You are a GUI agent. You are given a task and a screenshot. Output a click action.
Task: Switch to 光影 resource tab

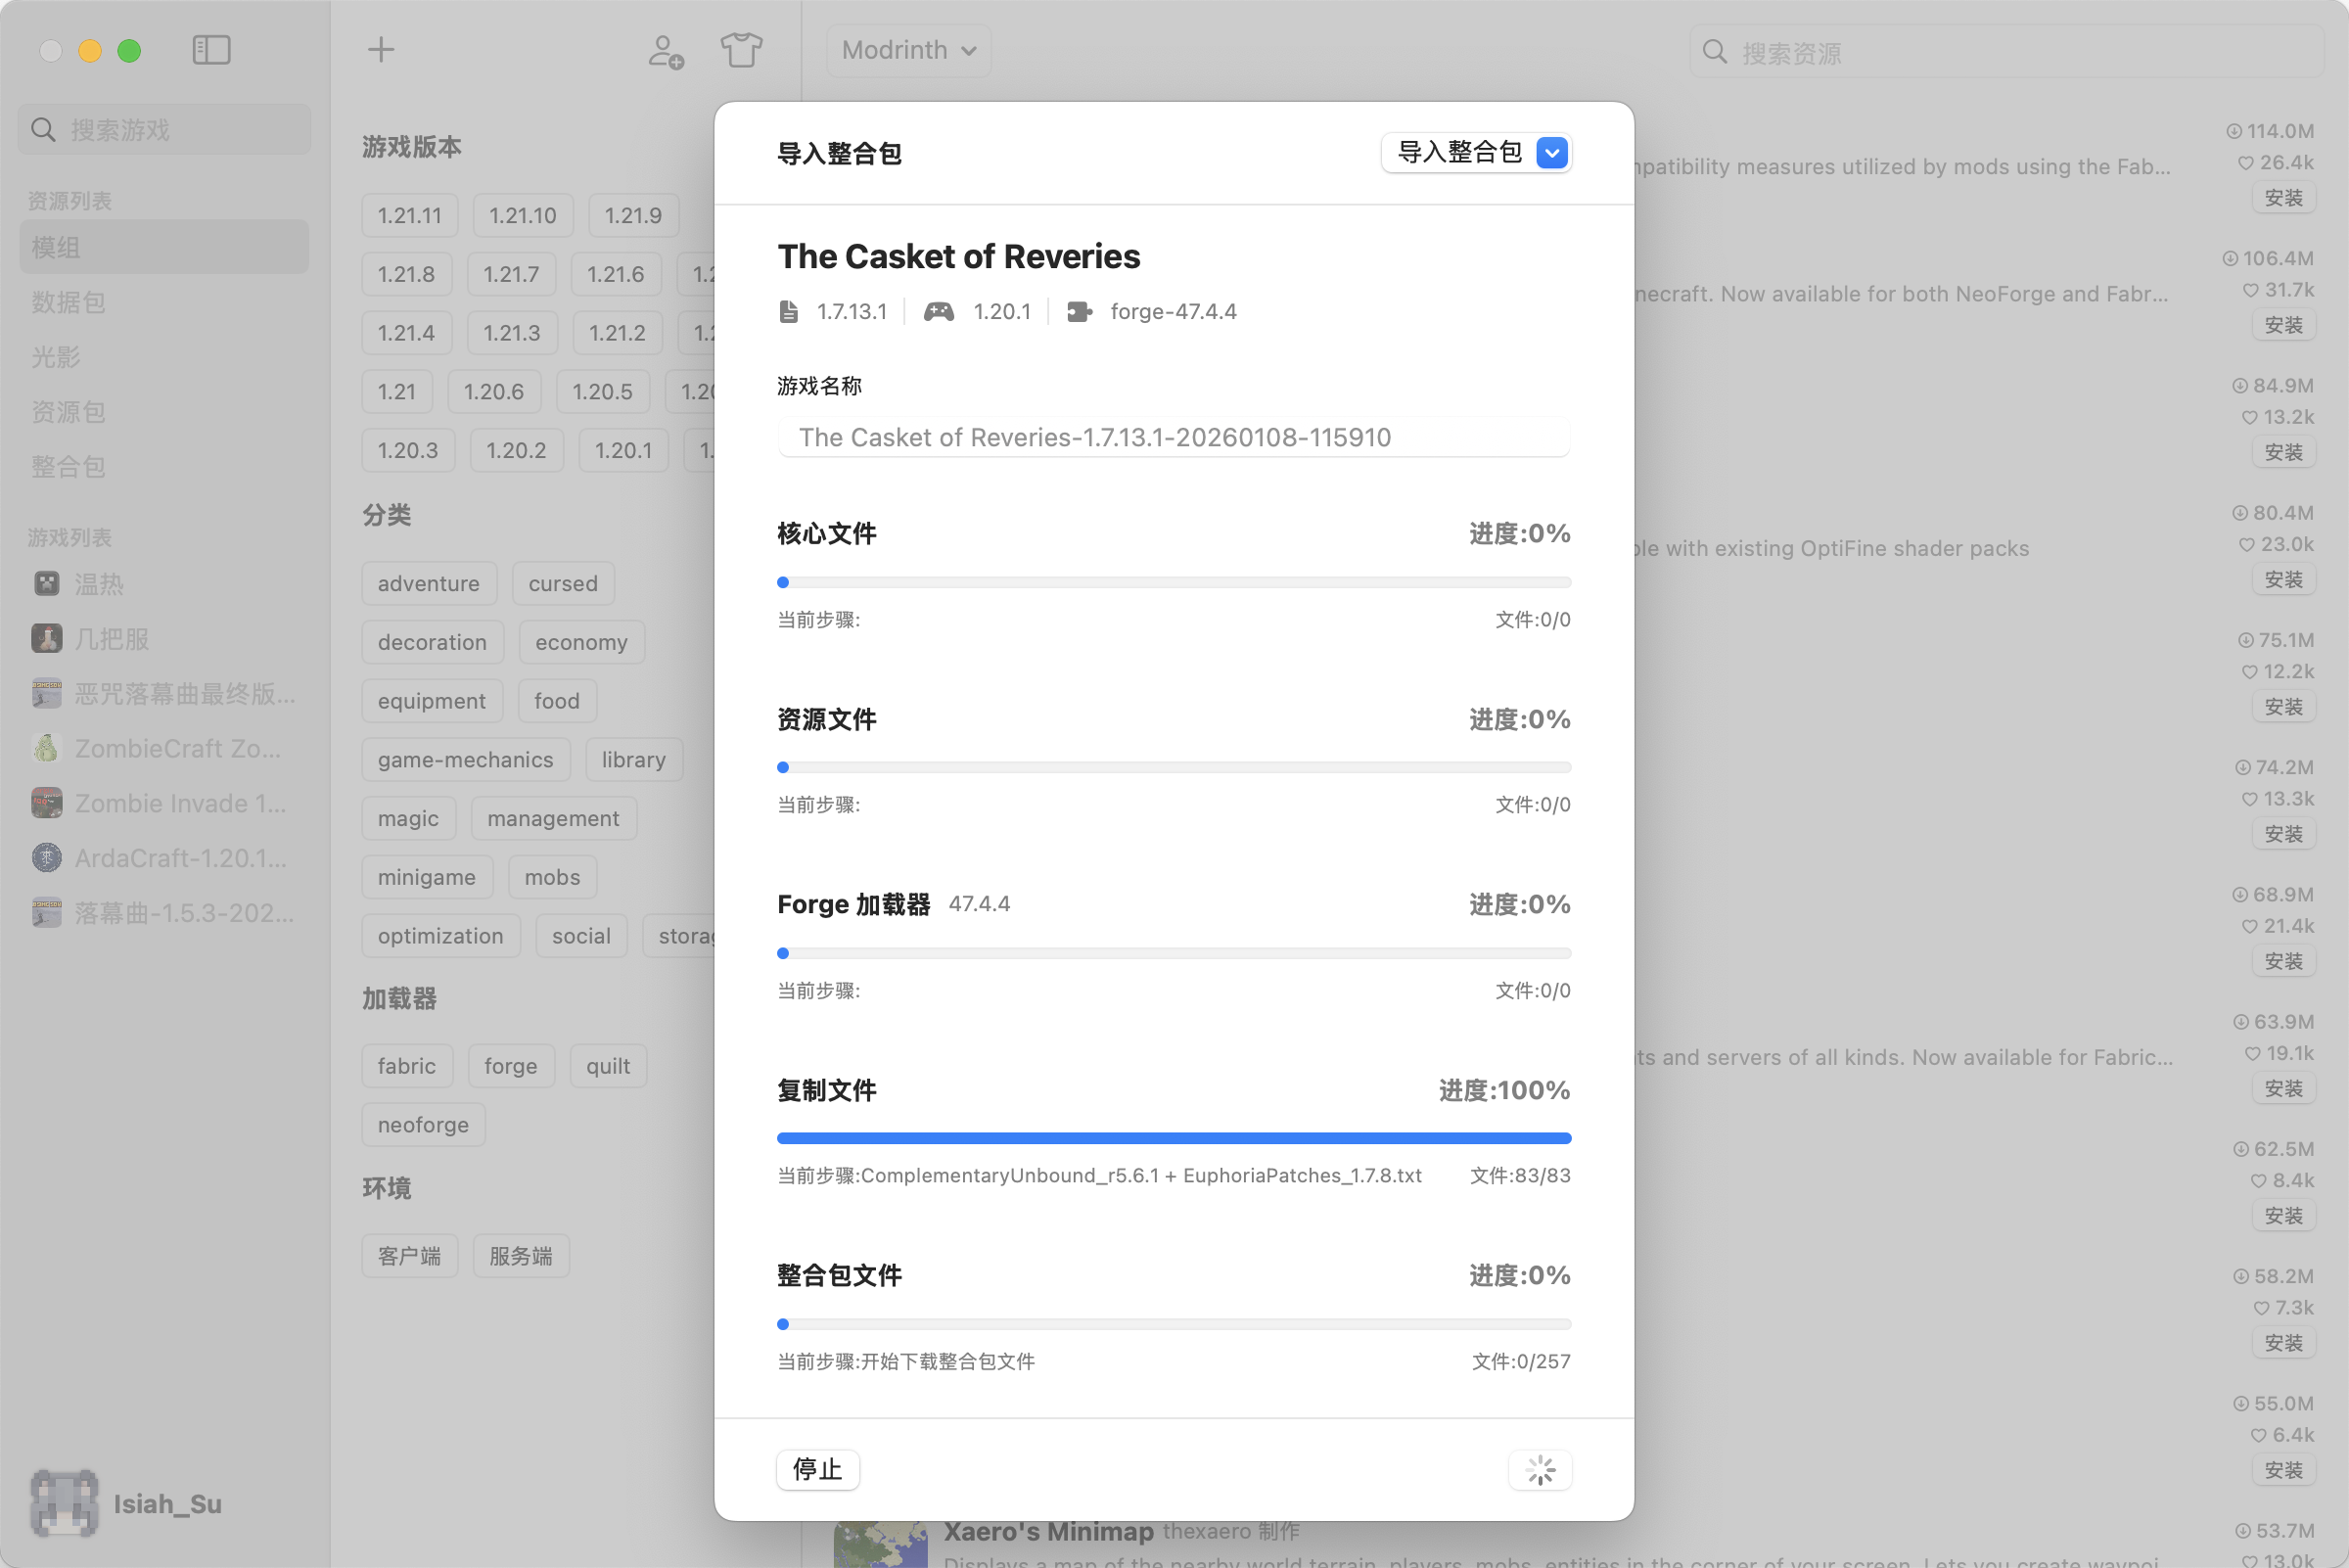[x=56, y=357]
